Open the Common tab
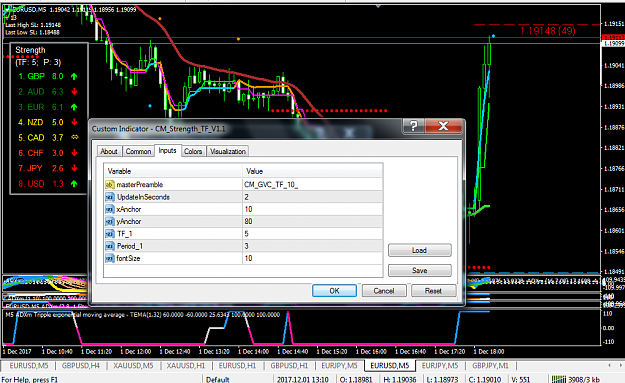625x383 pixels. tap(138, 151)
